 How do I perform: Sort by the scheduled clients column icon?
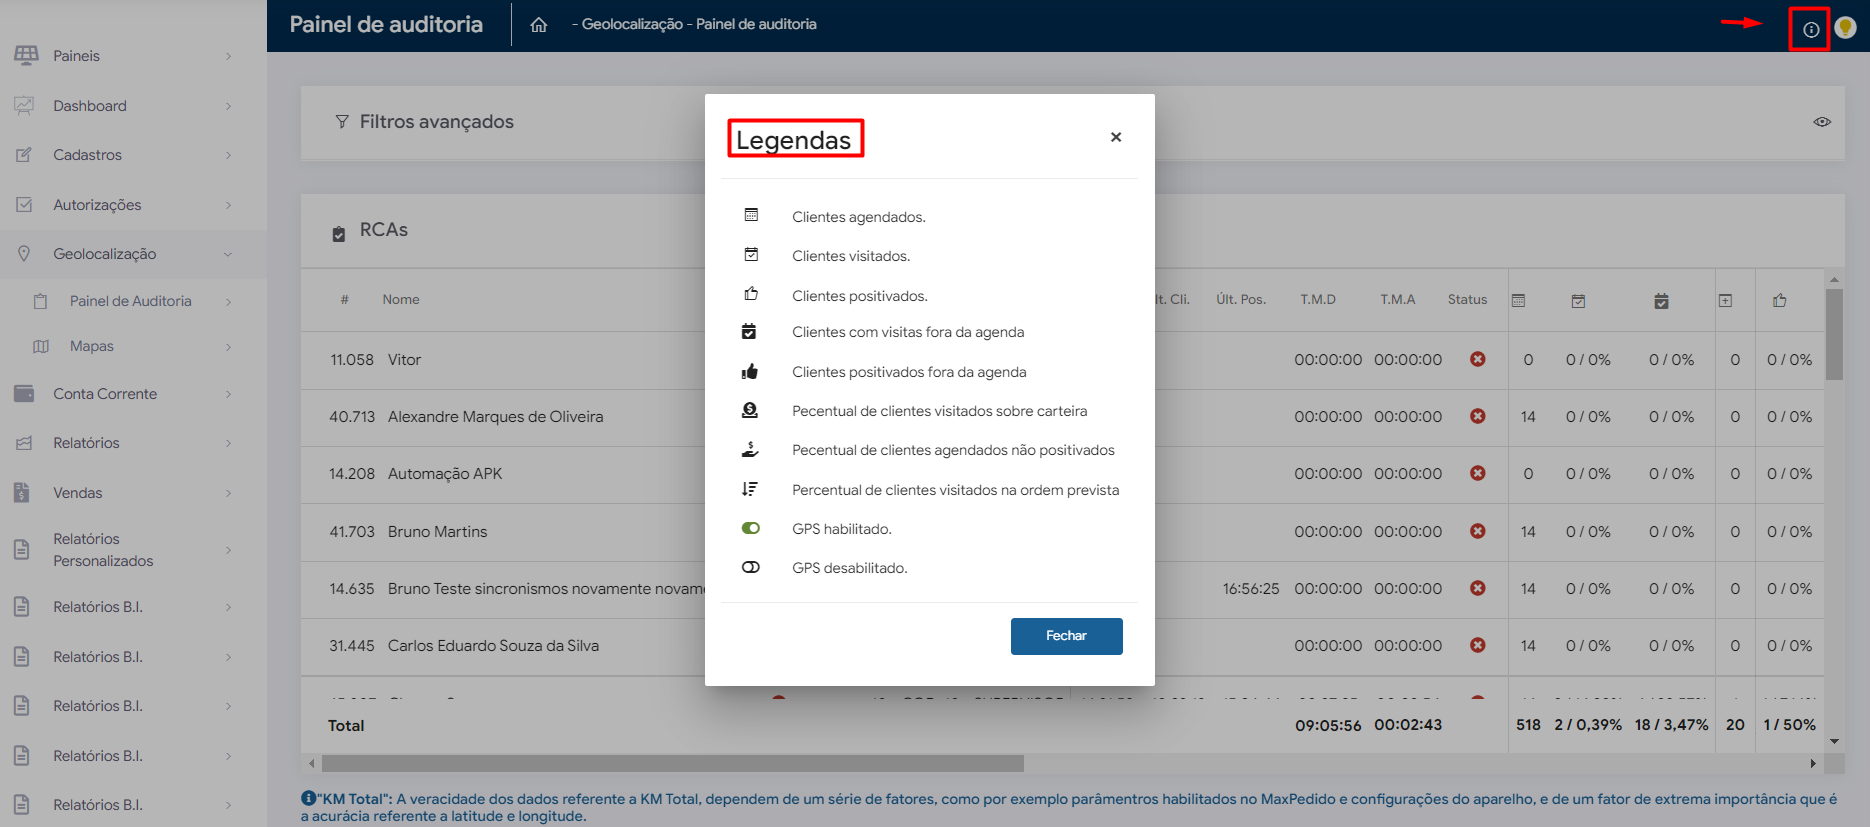tap(1518, 300)
